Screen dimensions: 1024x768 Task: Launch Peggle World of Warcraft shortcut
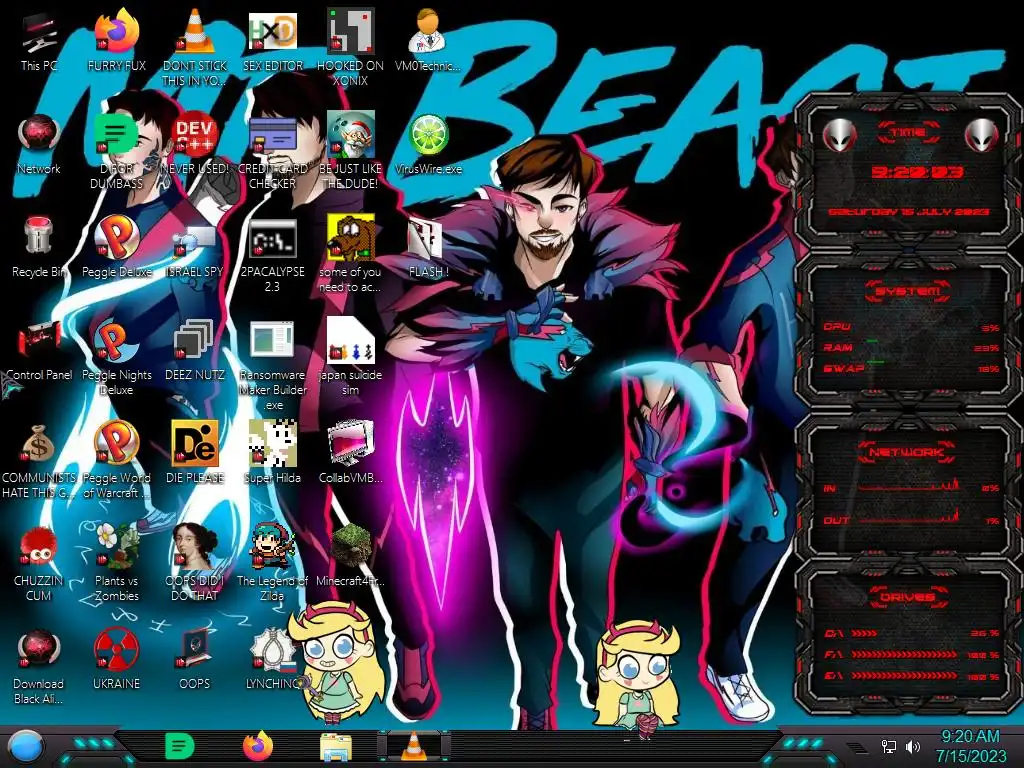(117, 460)
